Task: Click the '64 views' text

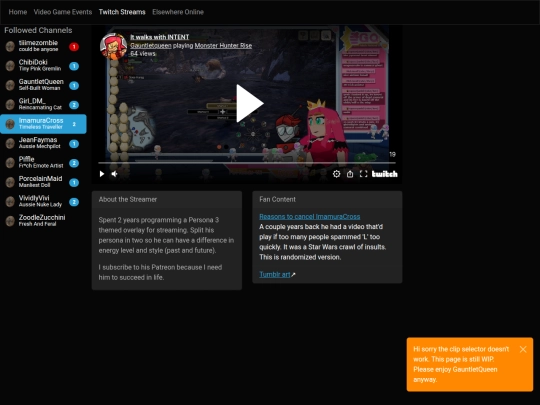Action: click(x=143, y=54)
